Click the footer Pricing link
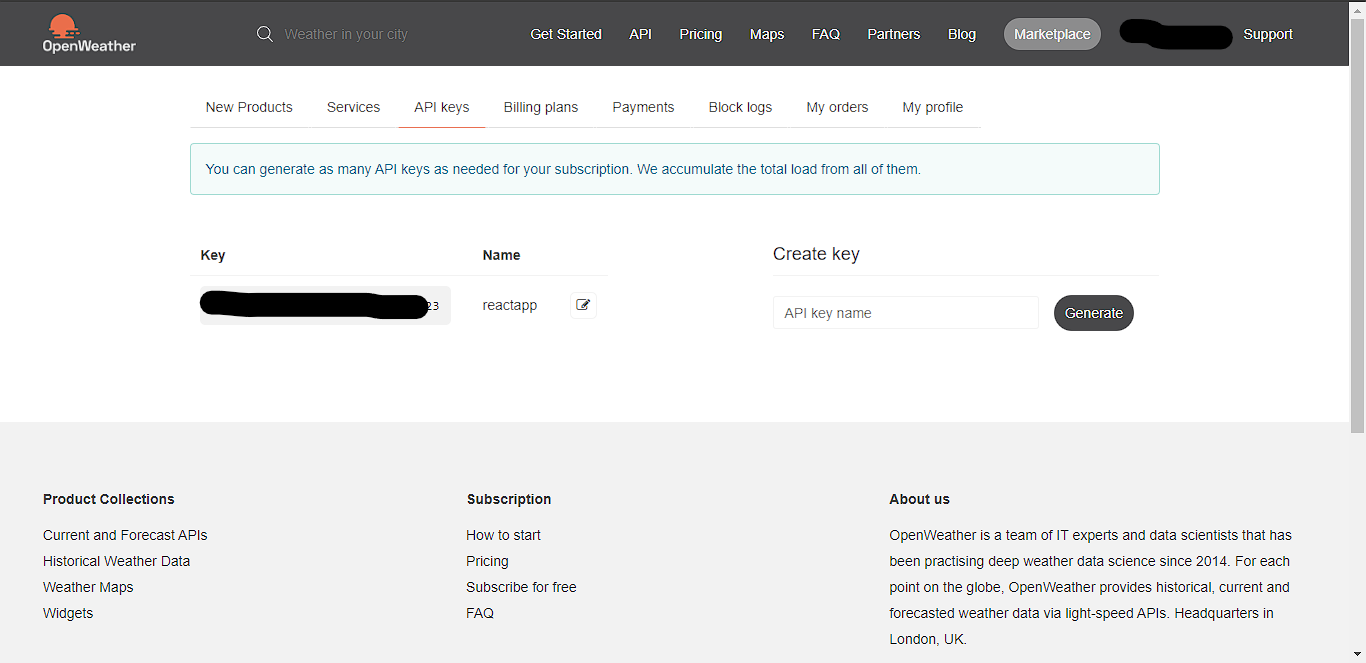This screenshot has width=1366, height=663. 487,561
